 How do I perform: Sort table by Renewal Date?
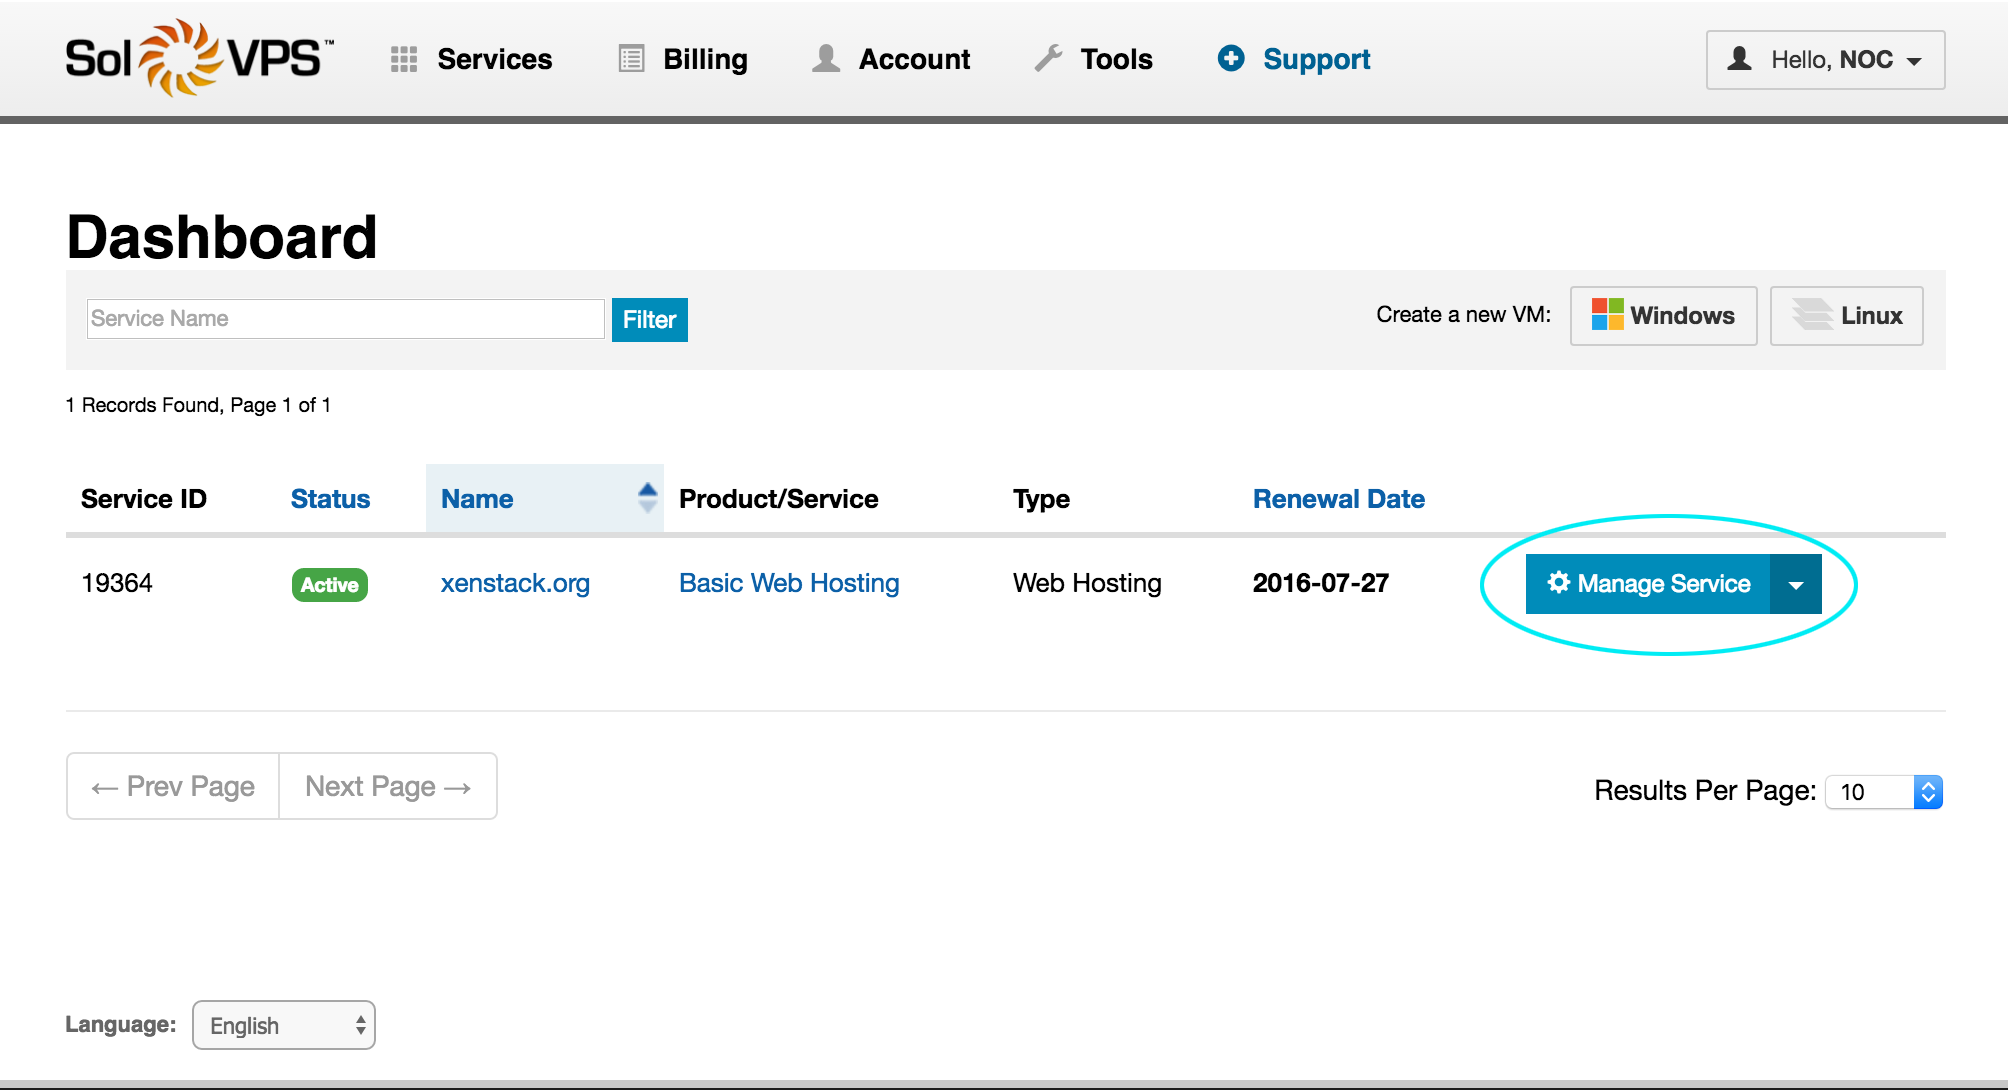pyautogui.click(x=1338, y=499)
